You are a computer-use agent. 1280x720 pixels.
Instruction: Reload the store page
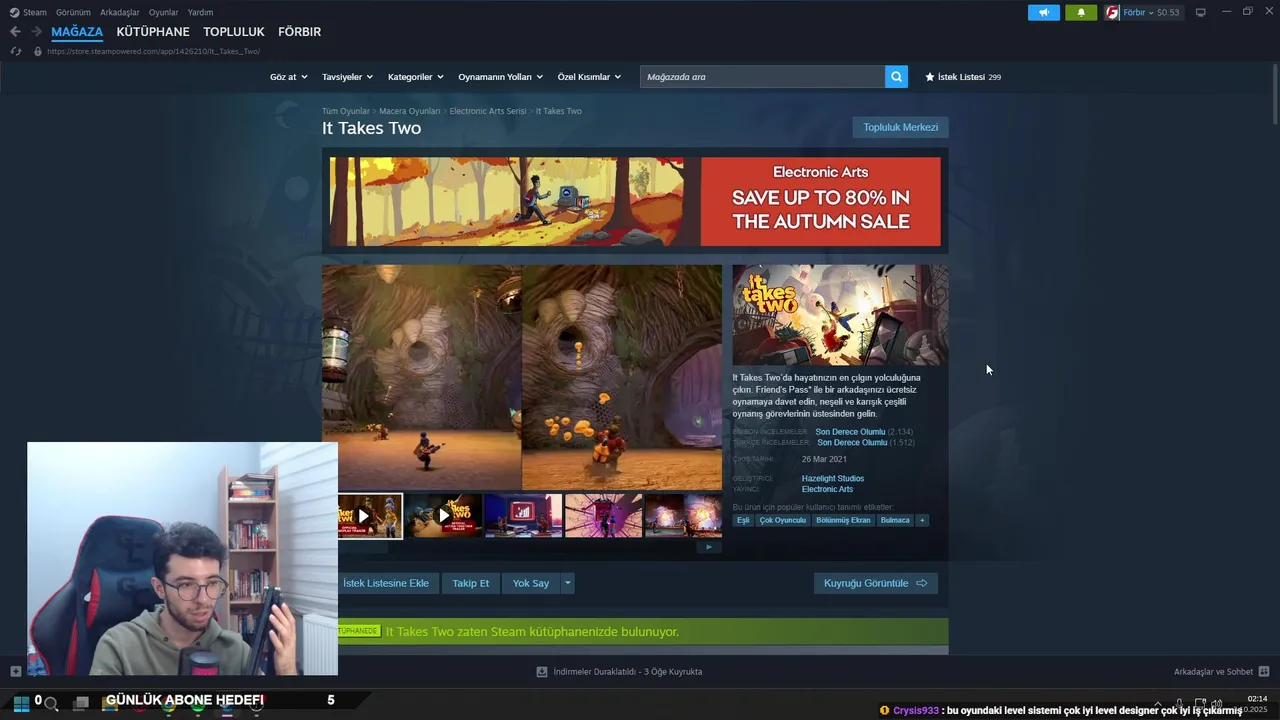click(15, 51)
